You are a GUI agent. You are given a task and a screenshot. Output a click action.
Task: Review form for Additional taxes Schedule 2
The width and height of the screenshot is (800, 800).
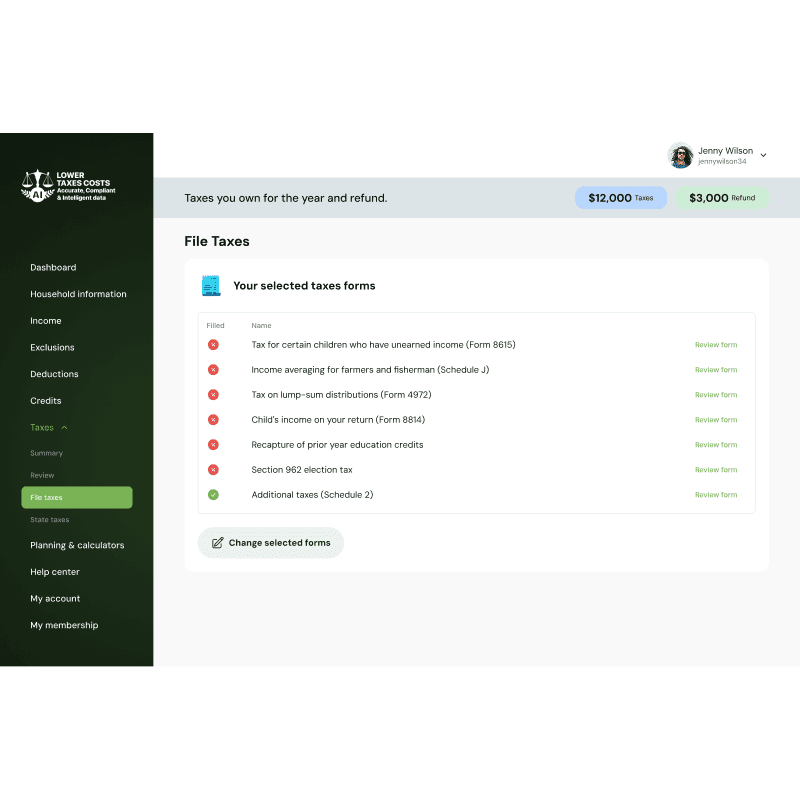coord(716,495)
